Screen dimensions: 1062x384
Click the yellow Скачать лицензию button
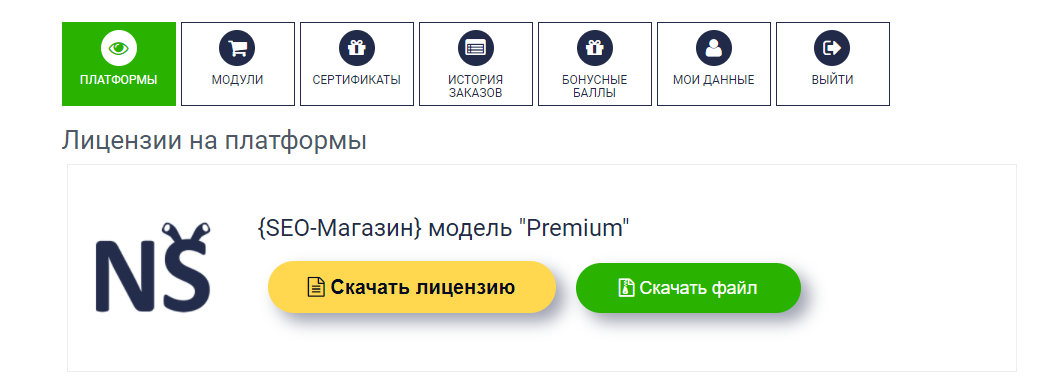(412, 287)
